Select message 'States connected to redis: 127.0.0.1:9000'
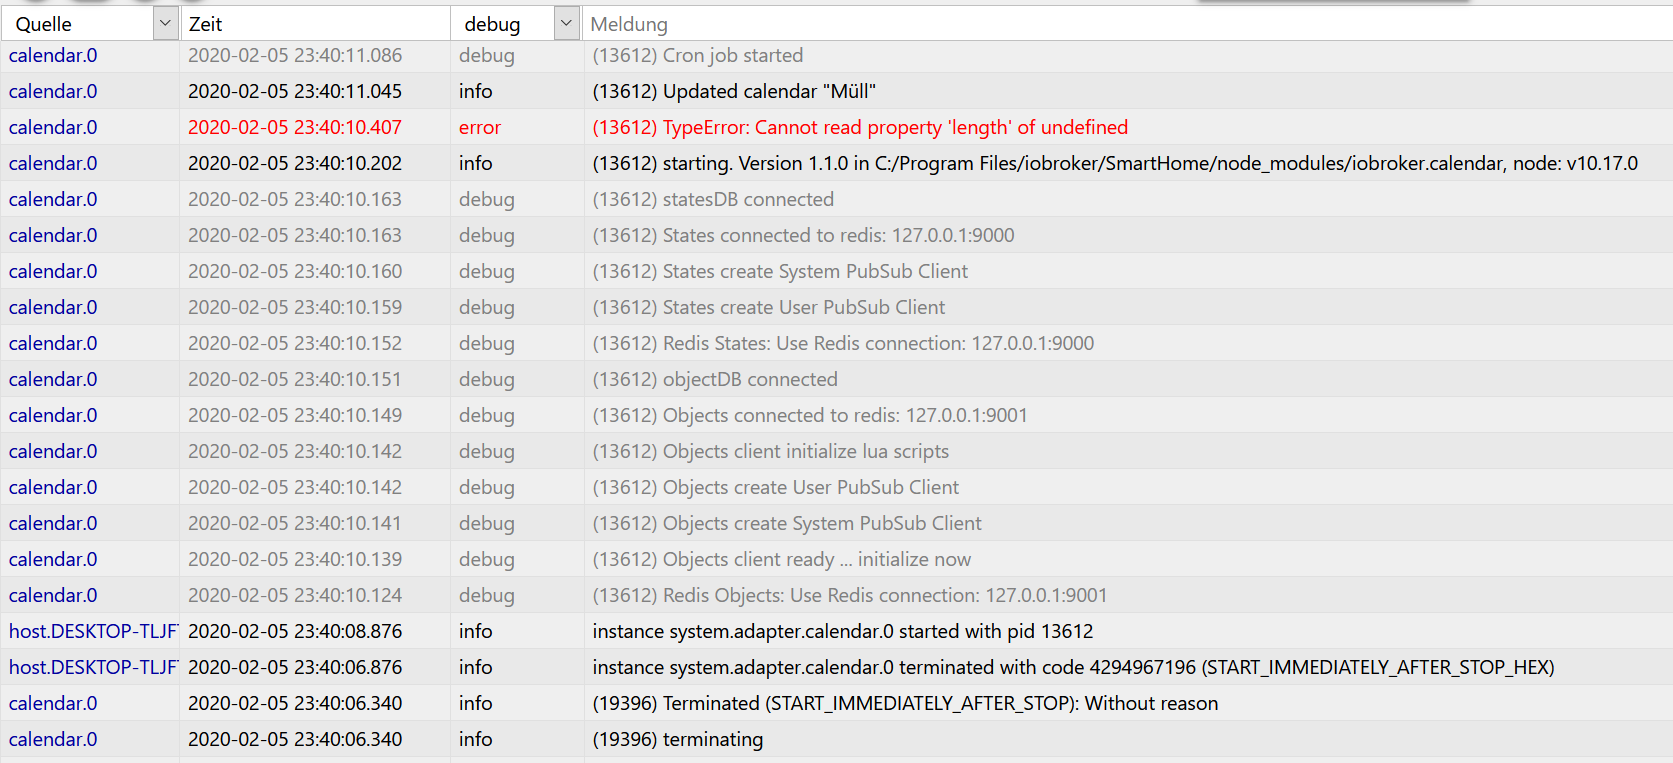Screen dimensions: 1673x763 tap(803, 235)
